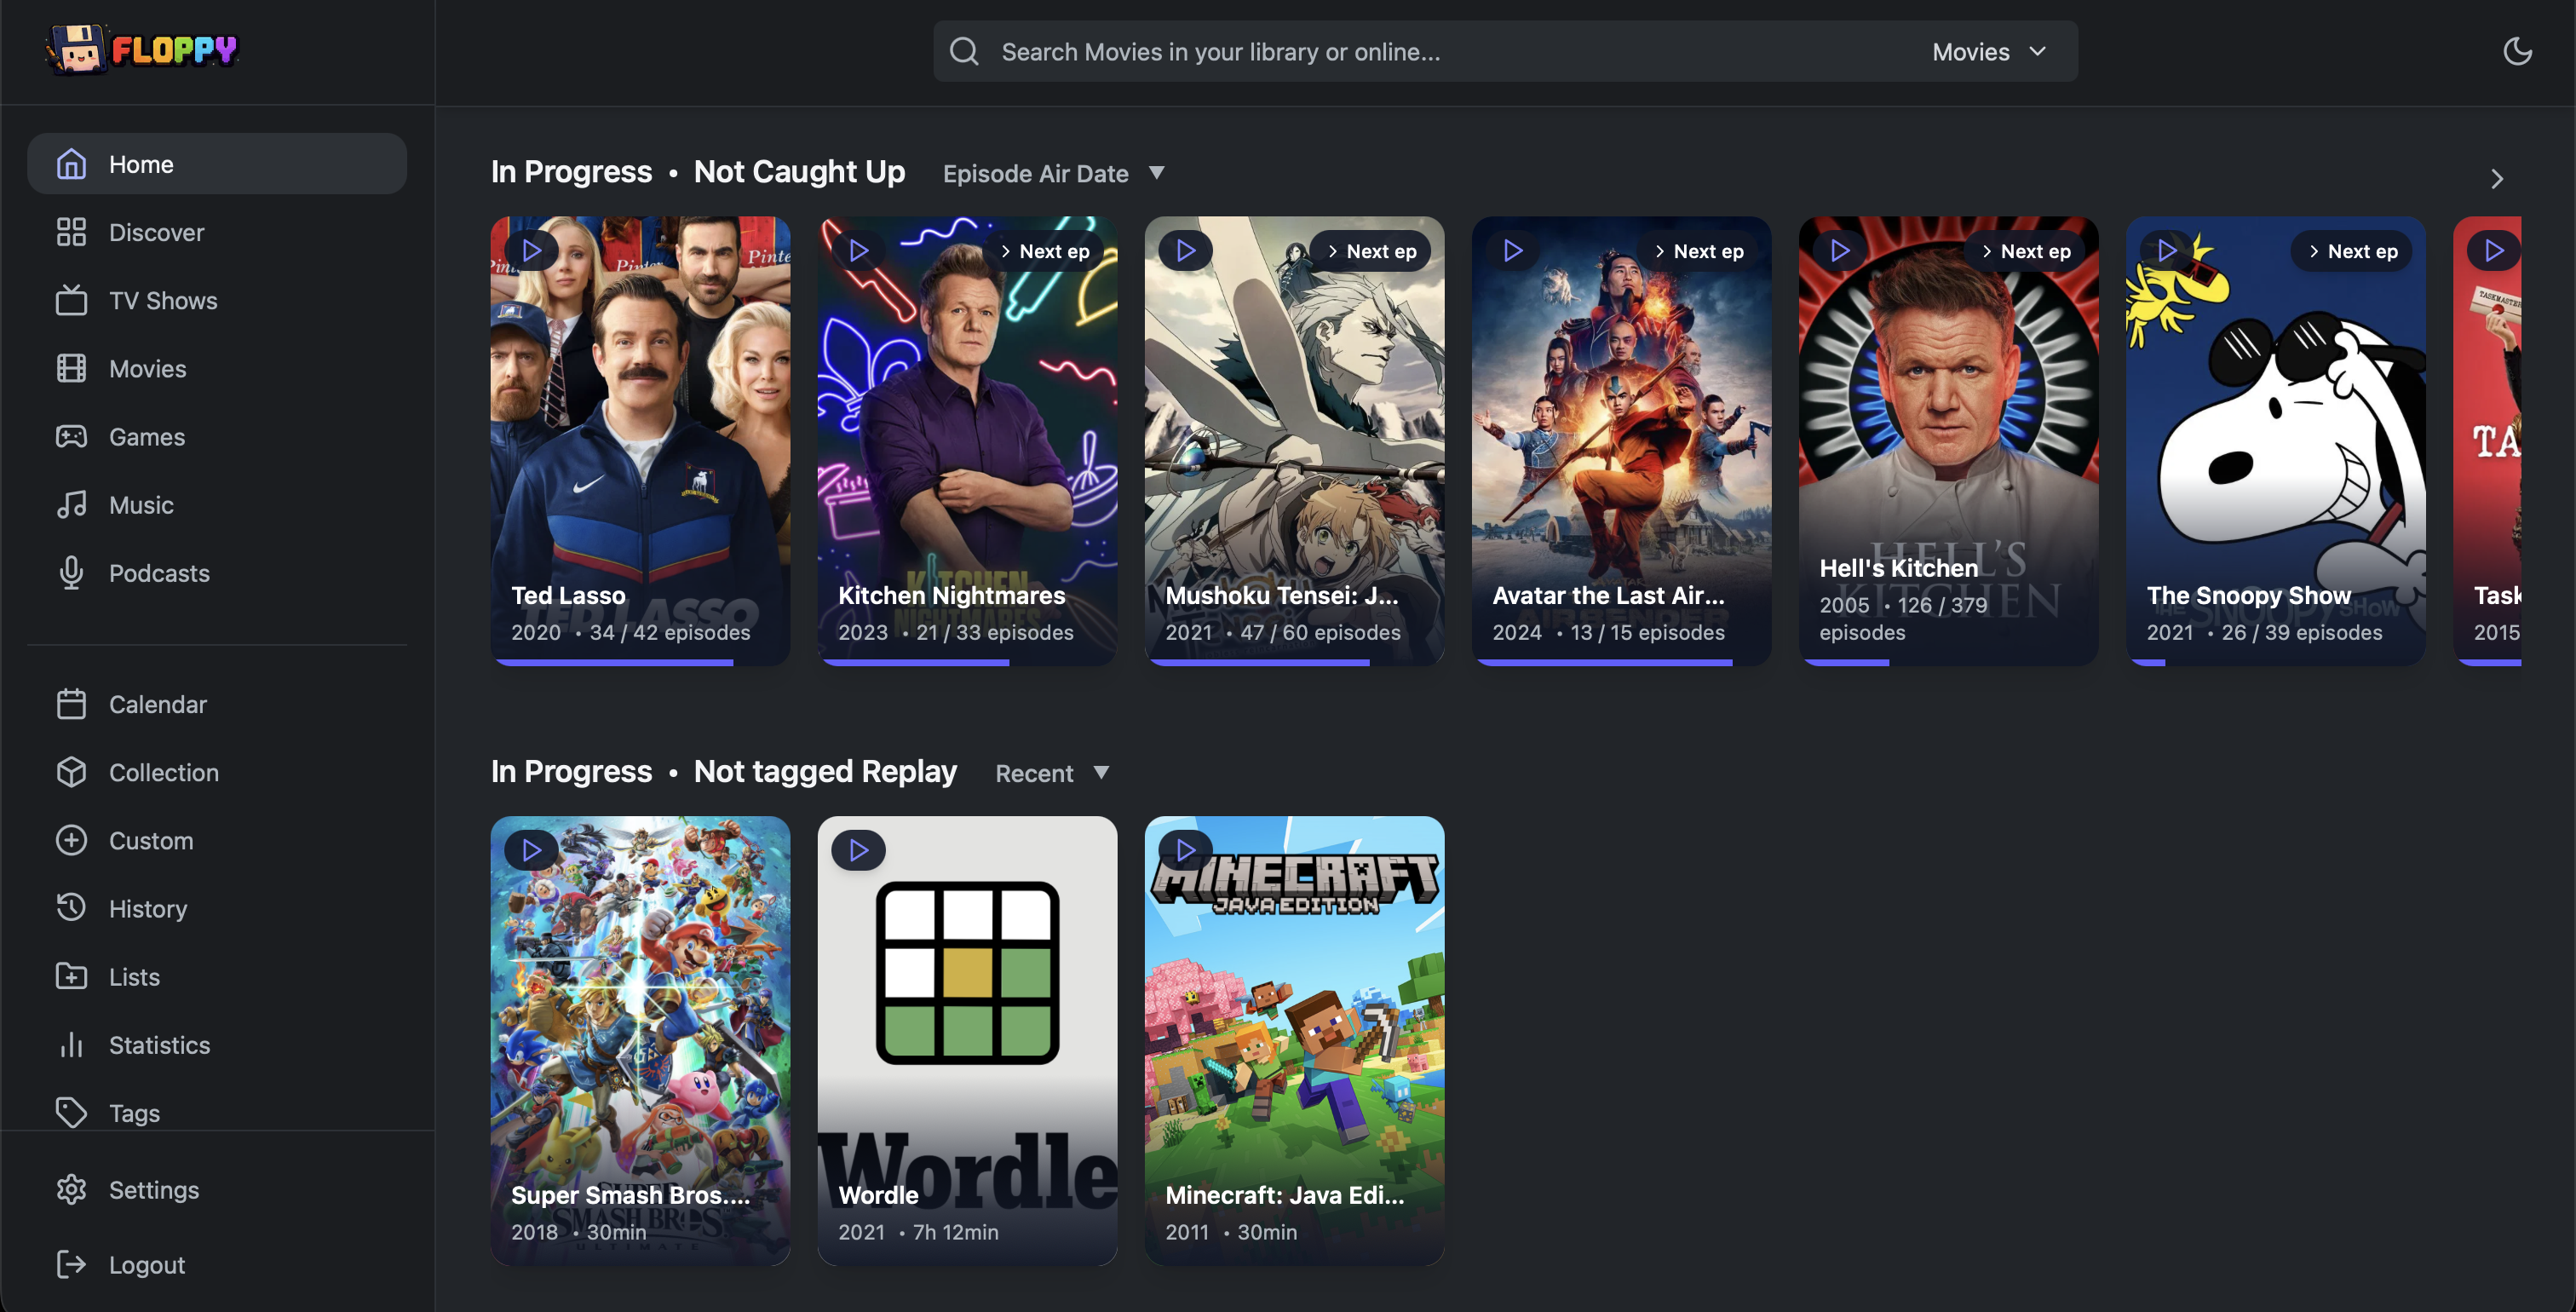The height and width of the screenshot is (1312, 2576).
Task: Click the TV Shows television icon
Action: coord(71,300)
